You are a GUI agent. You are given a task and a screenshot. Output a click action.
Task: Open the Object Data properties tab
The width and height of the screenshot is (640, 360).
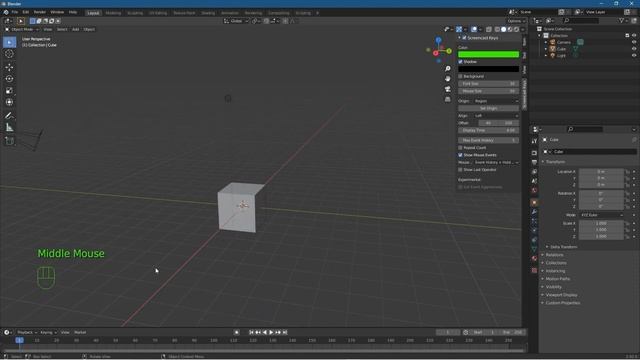click(x=534, y=249)
